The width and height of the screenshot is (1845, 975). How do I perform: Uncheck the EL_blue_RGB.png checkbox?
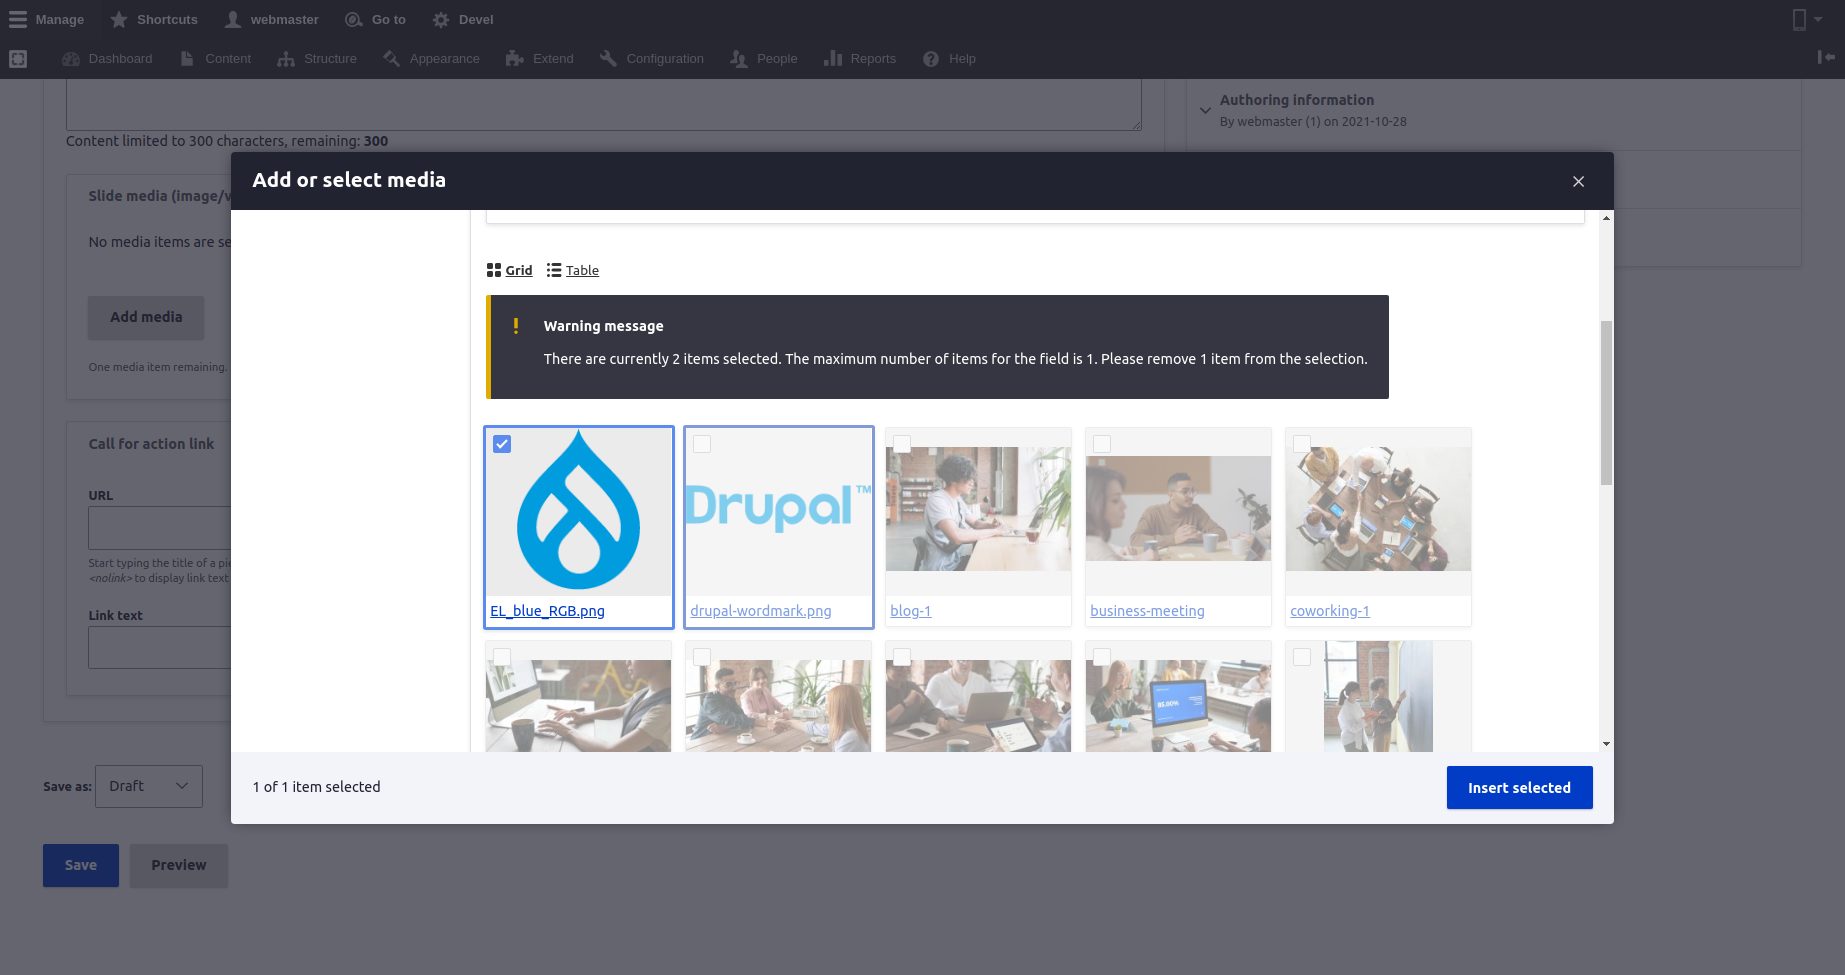(x=502, y=444)
